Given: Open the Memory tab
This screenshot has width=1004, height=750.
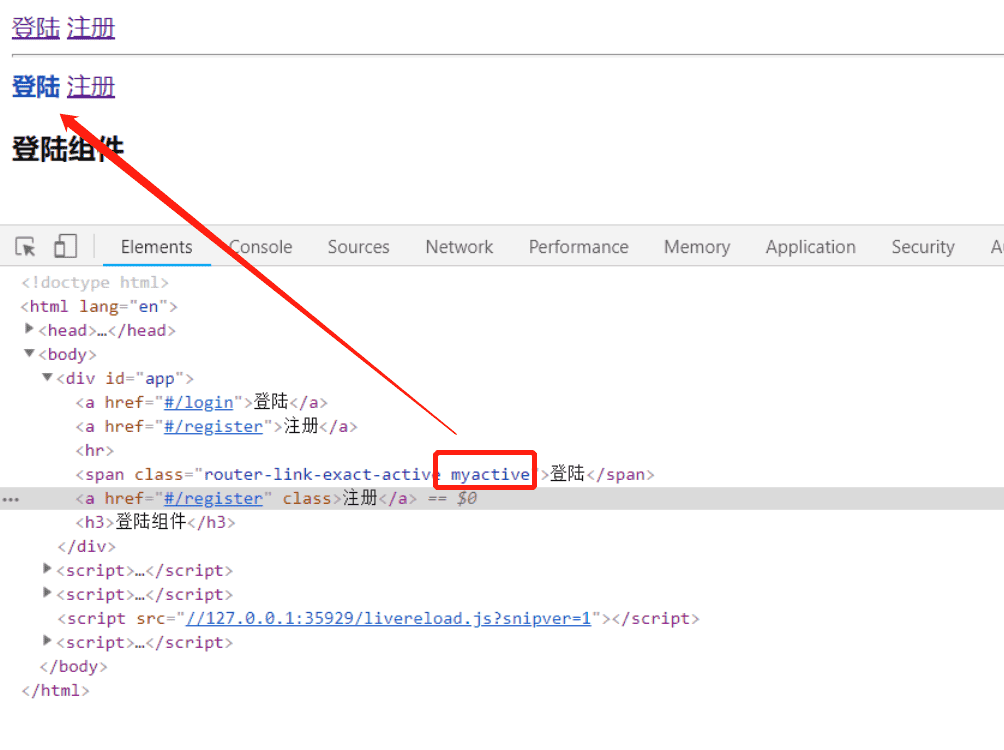Looking at the screenshot, I should point(697,247).
